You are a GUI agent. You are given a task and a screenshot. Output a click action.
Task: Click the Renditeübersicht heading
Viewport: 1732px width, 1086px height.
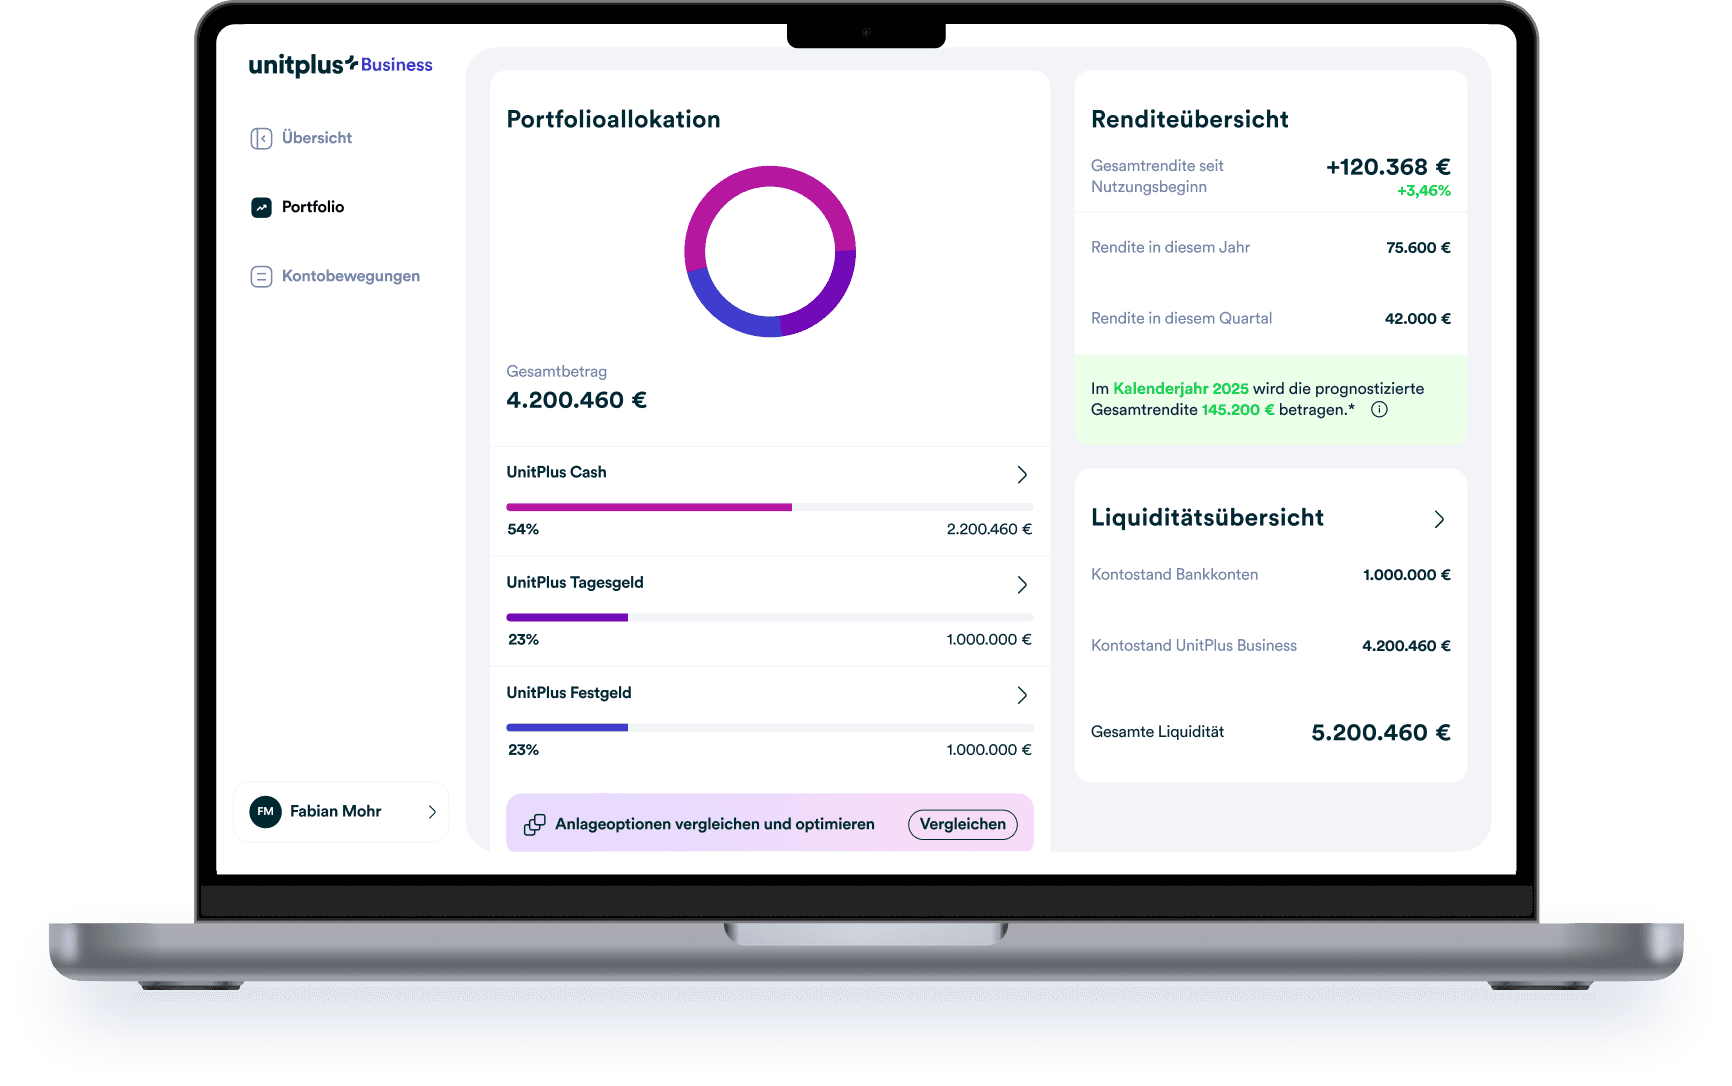tap(1190, 120)
